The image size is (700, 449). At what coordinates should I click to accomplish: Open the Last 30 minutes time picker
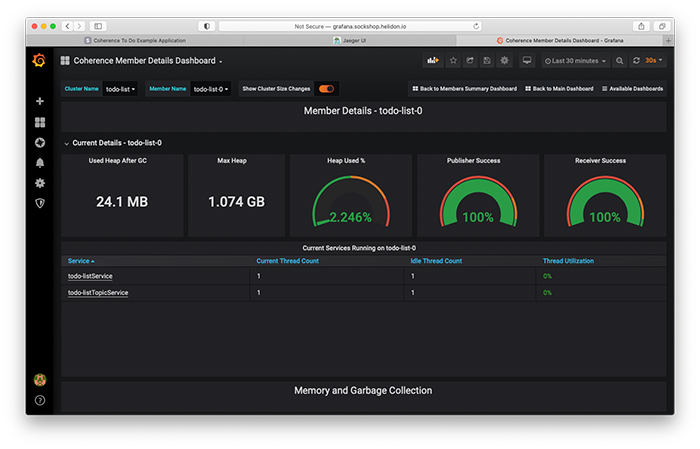point(575,60)
